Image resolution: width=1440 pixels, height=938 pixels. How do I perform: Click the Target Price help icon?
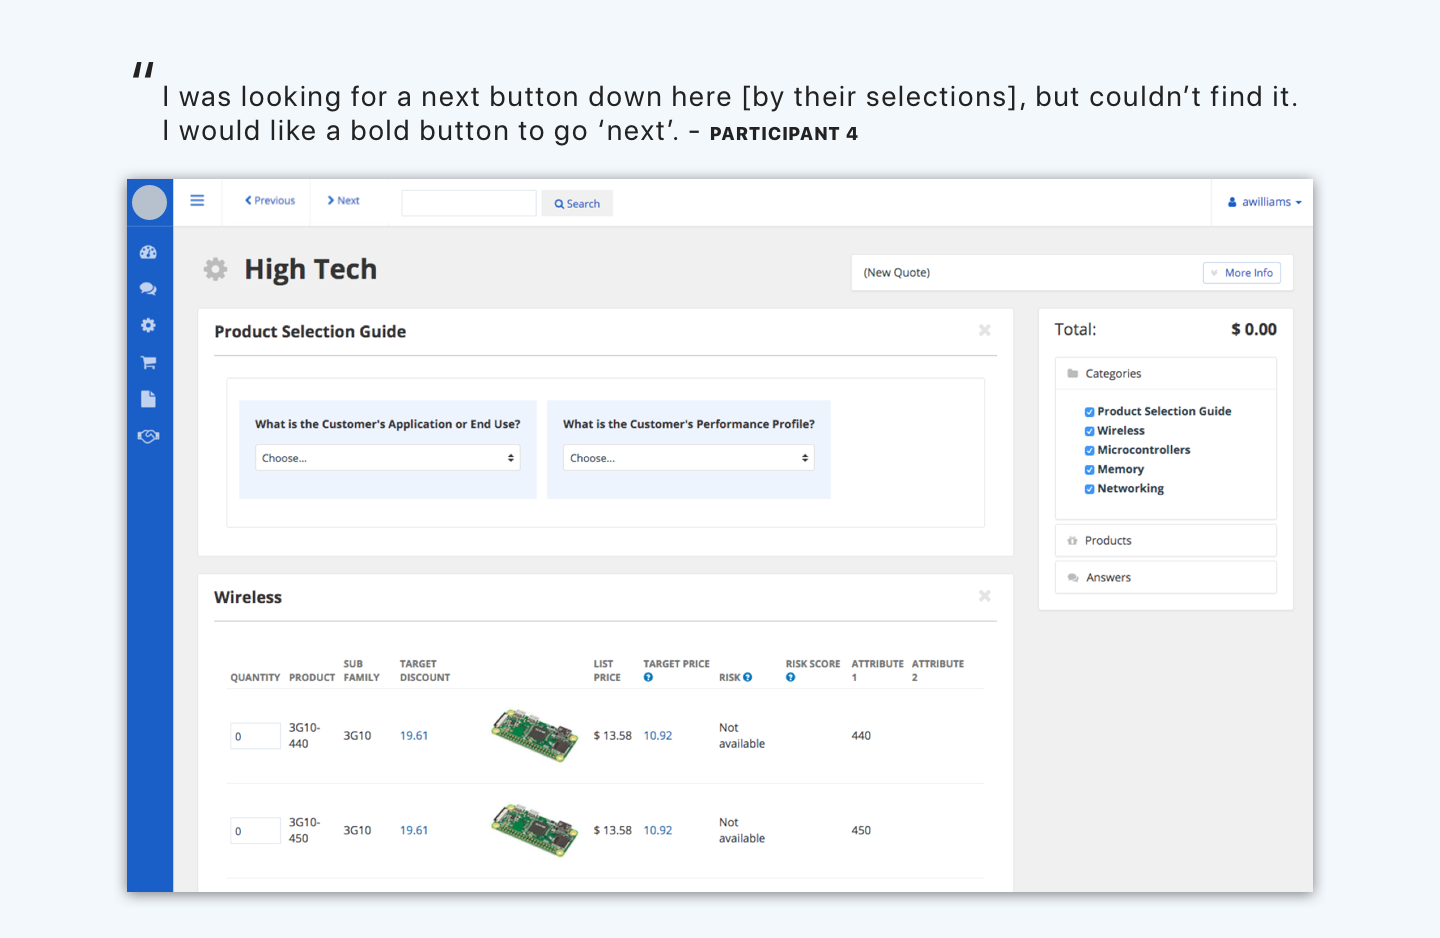pyautogui.click(x=648, y=678)
